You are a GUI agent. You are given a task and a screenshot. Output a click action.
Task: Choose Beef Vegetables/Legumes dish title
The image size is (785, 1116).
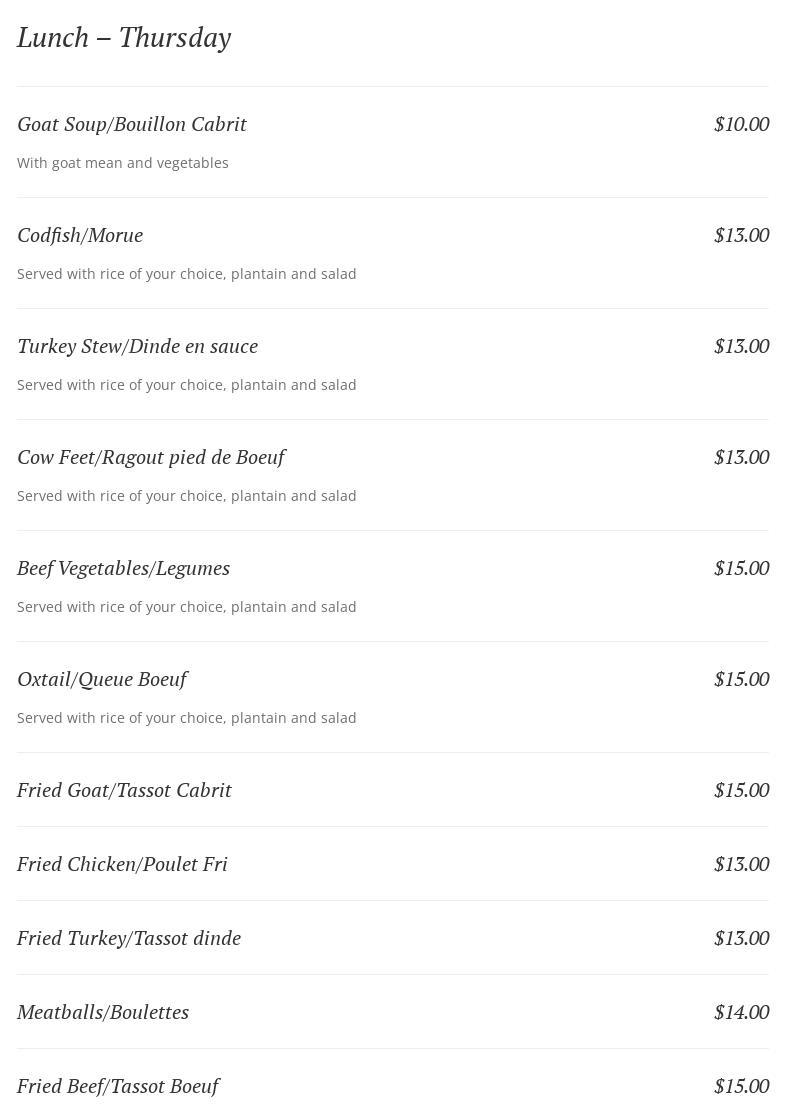pyautogui.click(x=123, y=568)
